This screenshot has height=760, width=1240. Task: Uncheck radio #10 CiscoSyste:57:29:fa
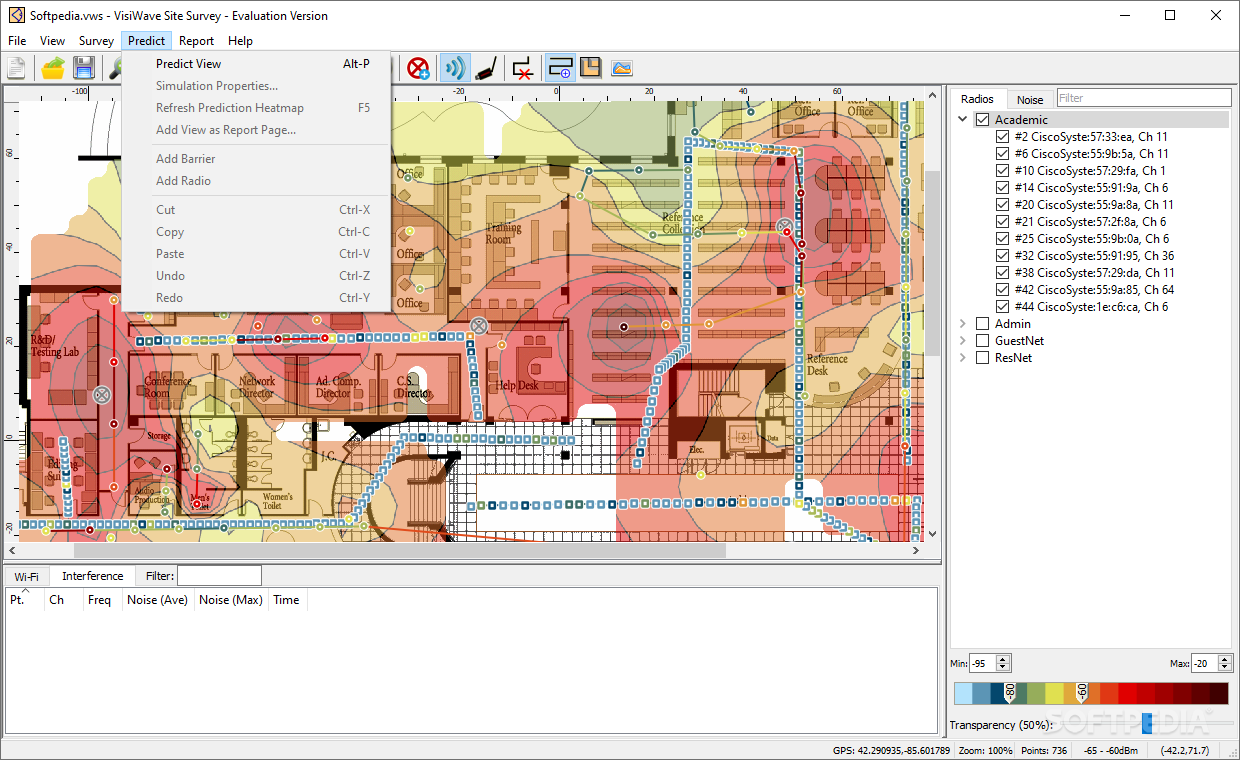(1002, 171)
